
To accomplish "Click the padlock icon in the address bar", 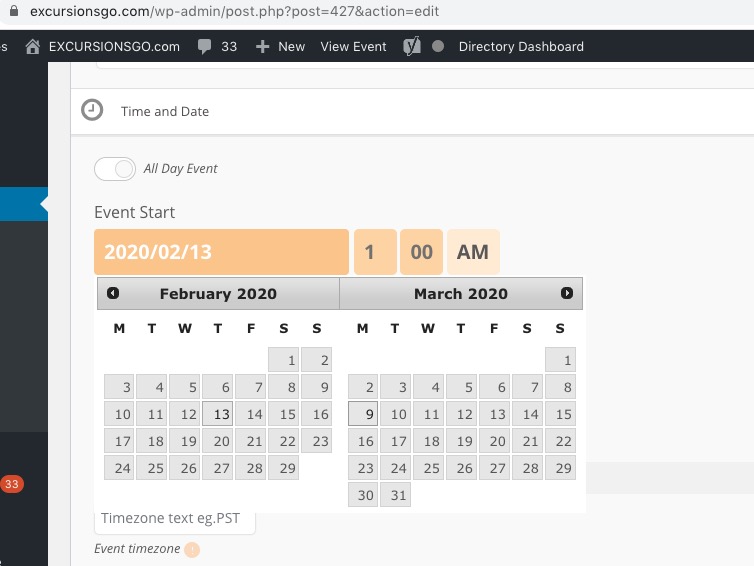I will tap(14, 12).
